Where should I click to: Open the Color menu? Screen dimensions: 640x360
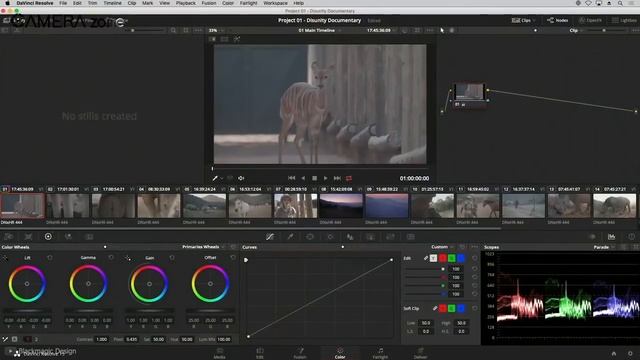pyautogui.click(x=228, y=3)
